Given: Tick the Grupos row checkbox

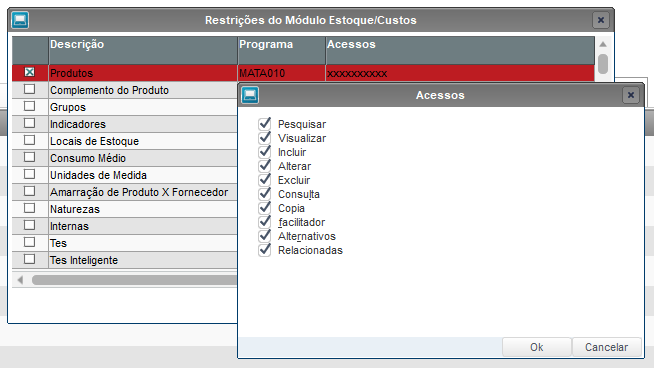Looking at the screenshot, I should [29, 106].
